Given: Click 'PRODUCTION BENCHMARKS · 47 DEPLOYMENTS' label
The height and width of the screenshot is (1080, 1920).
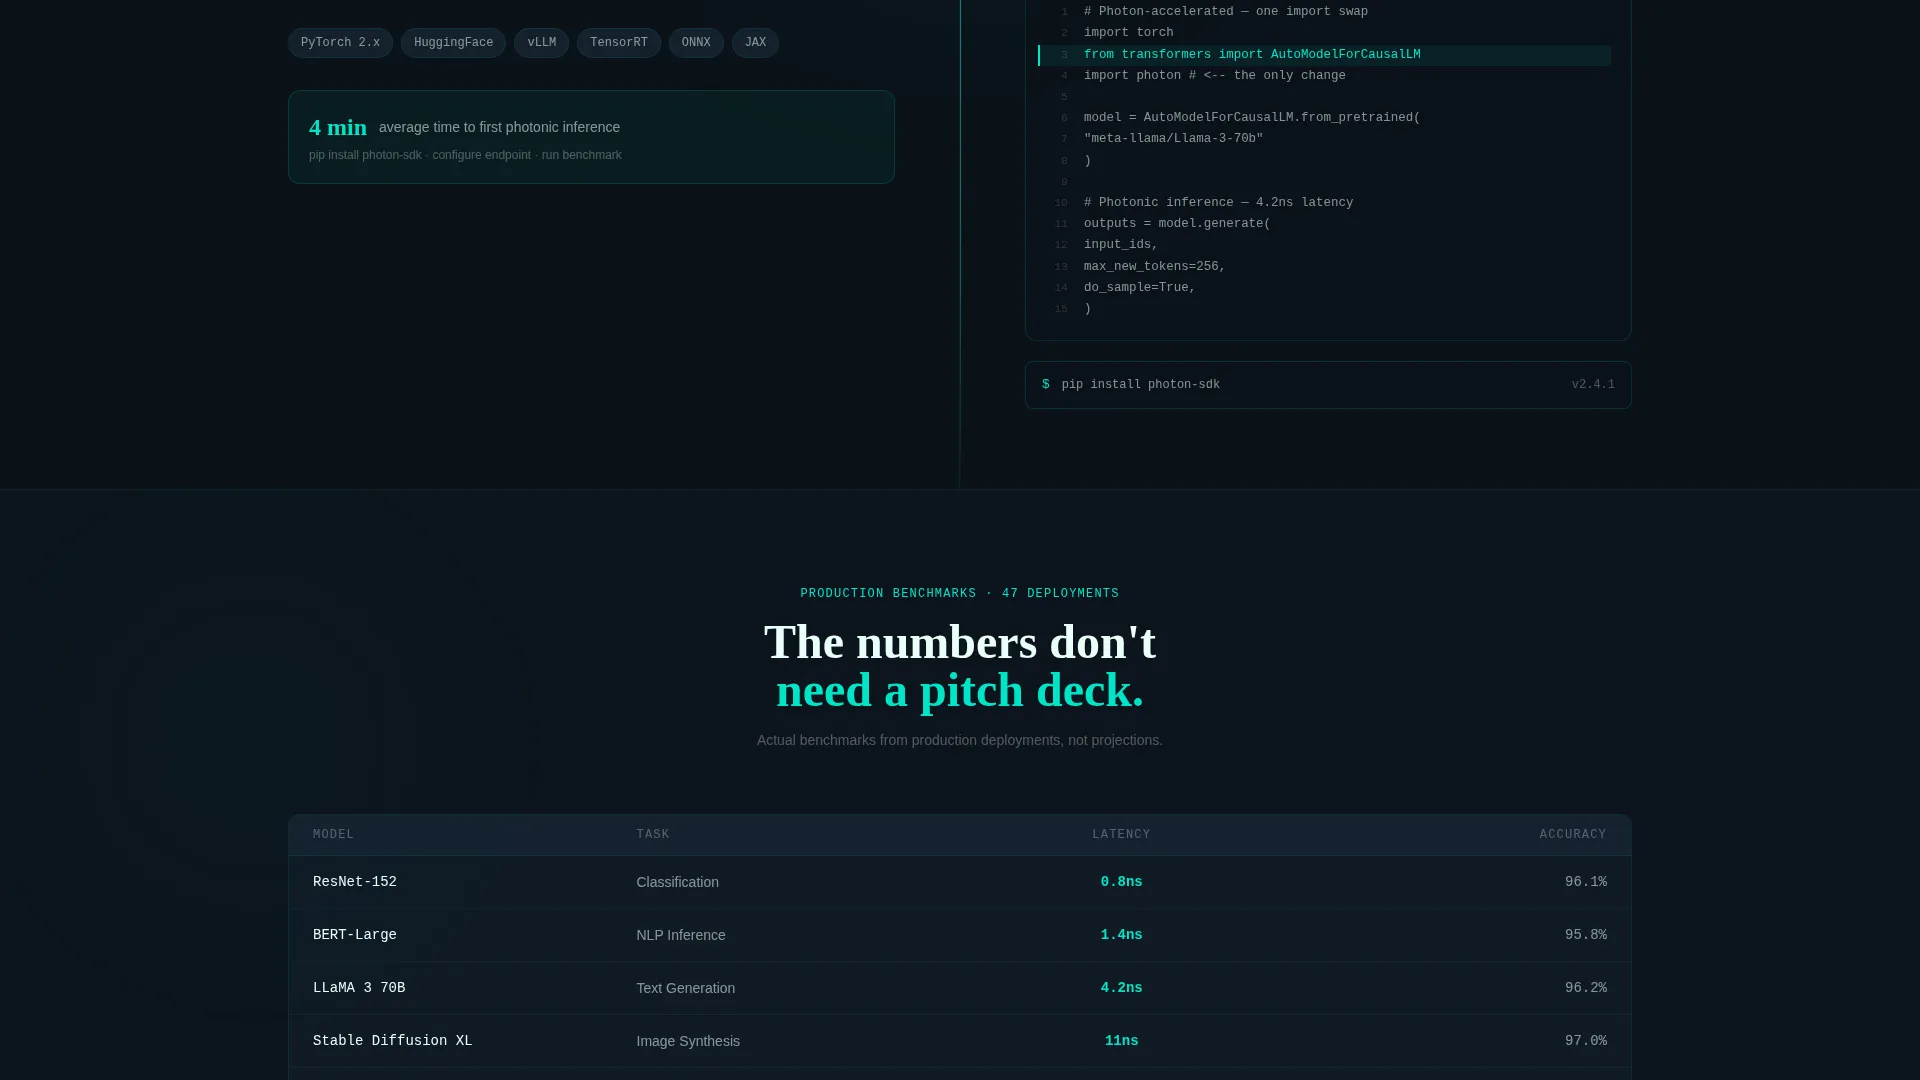Looking at the screenshot, I should tap(960, 594).
